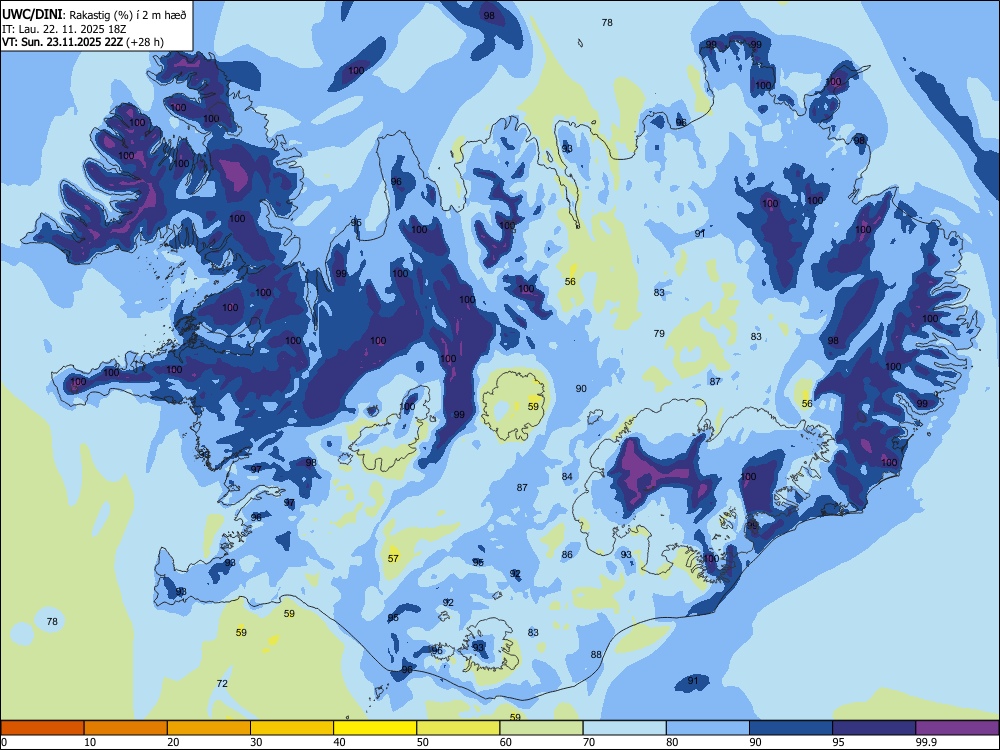Select the '40' legend scale label
1000x750 pixels.
(x=339, y=742)
